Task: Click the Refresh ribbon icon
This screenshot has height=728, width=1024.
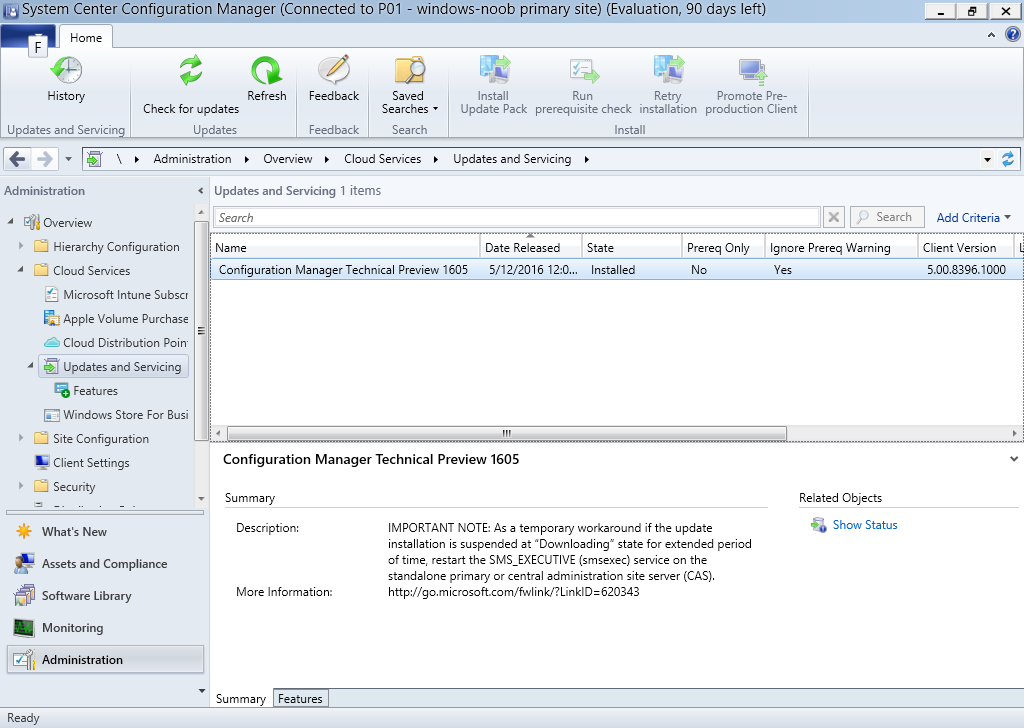Action: tap(266, 71)
